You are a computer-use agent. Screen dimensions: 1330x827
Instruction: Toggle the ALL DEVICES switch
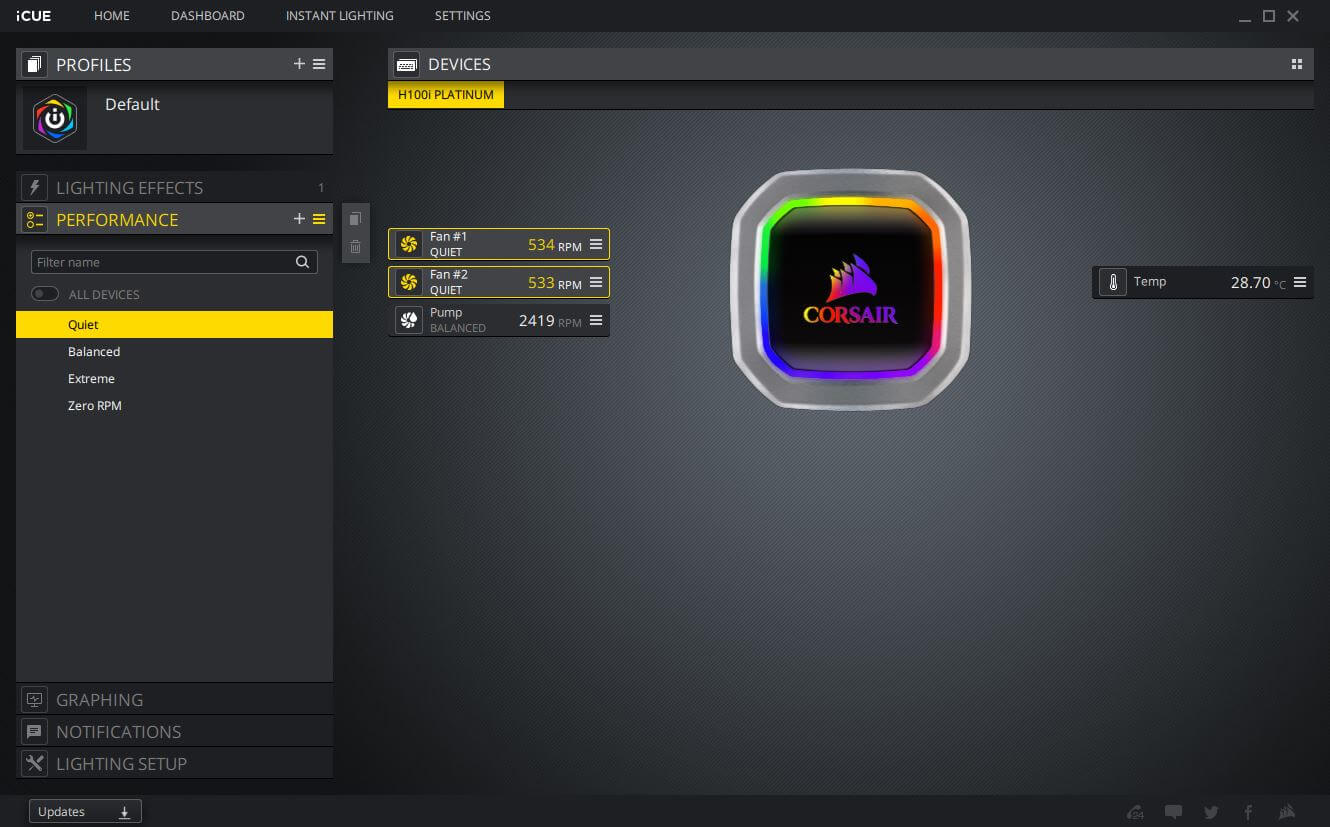tap(45, 294)
